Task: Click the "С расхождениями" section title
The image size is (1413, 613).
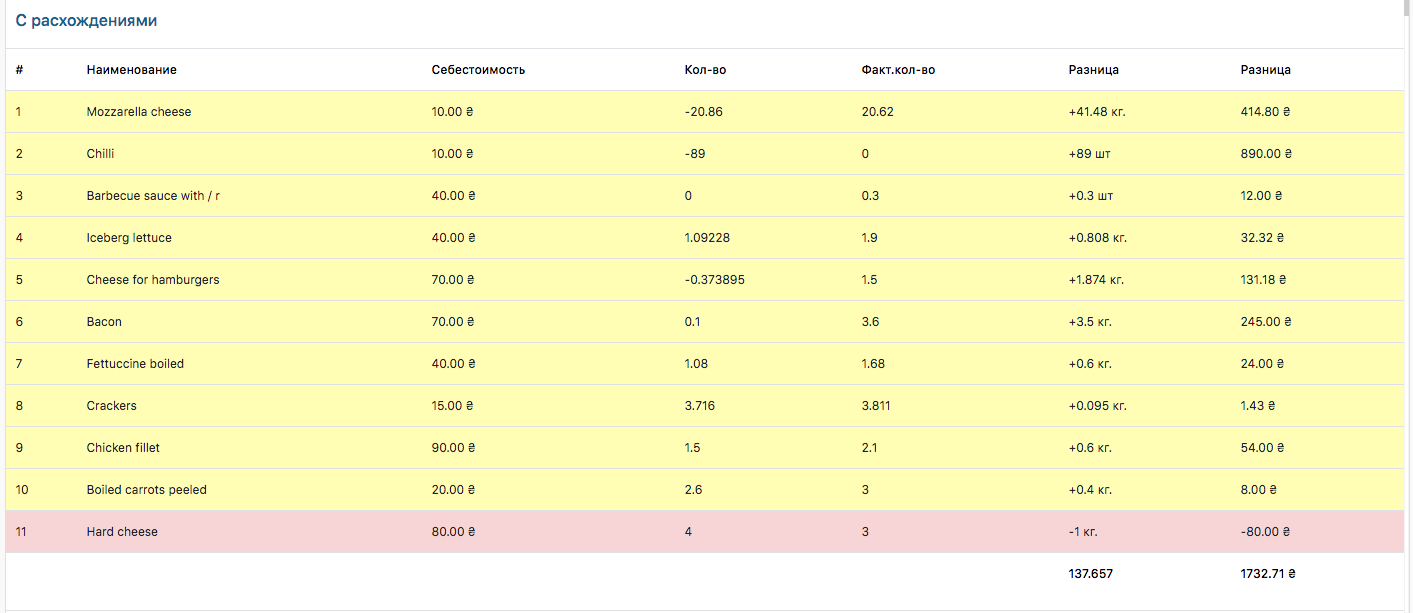Action: (86, 21)
